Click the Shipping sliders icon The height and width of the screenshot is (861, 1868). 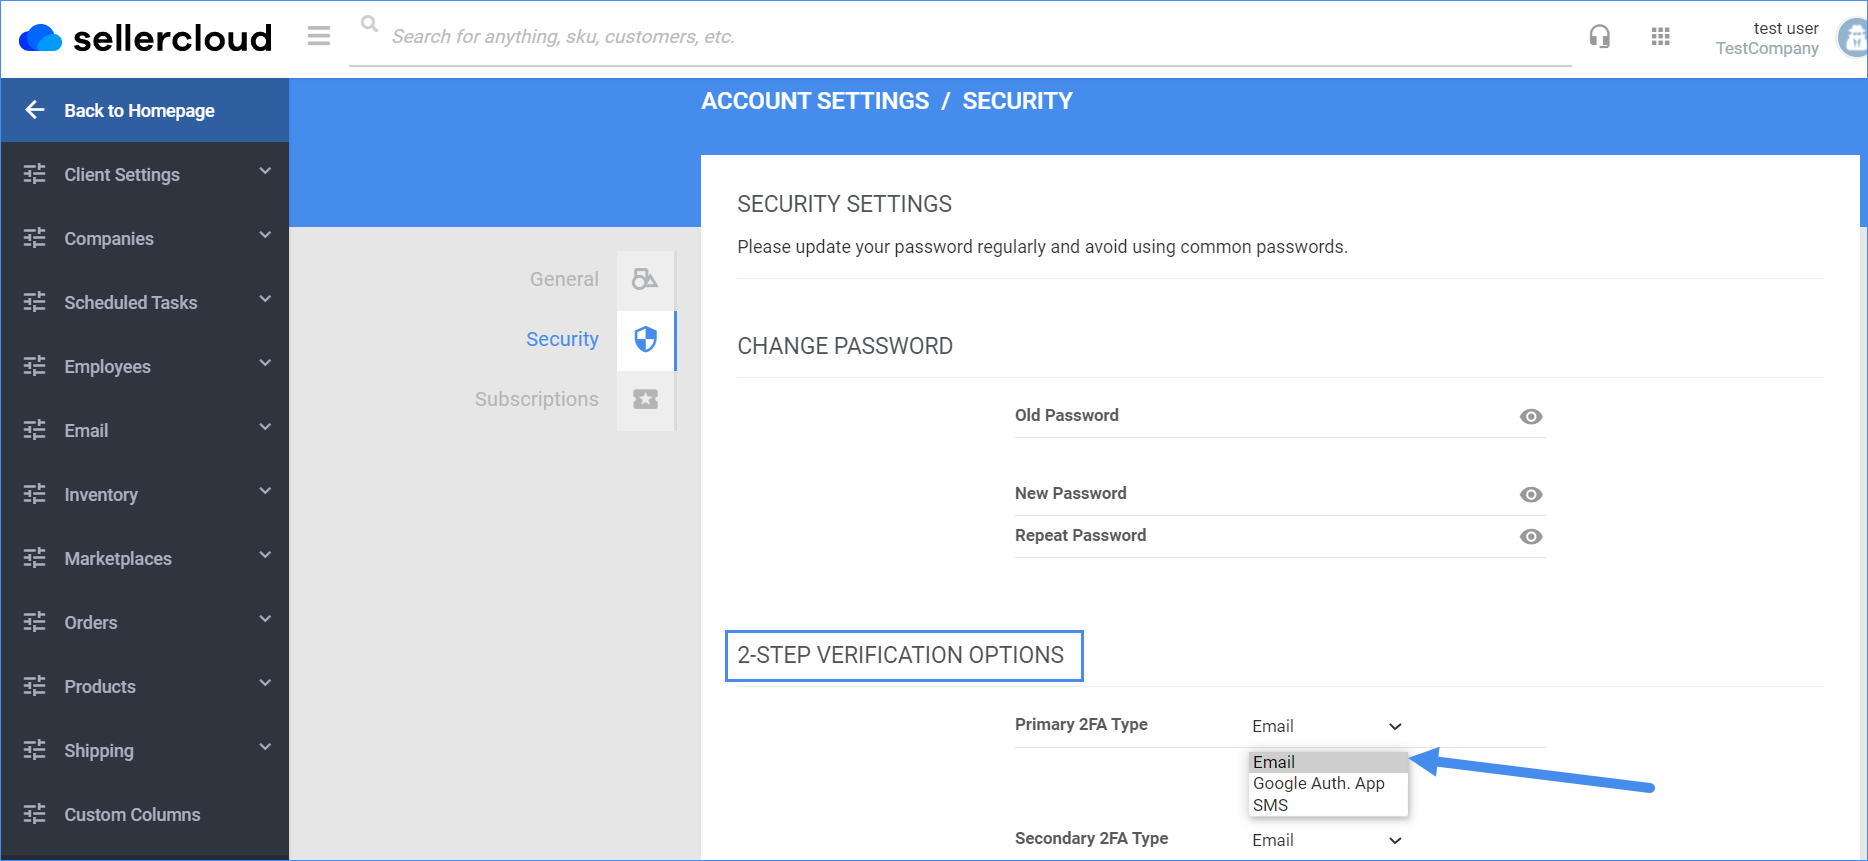[x=35, y=750]
